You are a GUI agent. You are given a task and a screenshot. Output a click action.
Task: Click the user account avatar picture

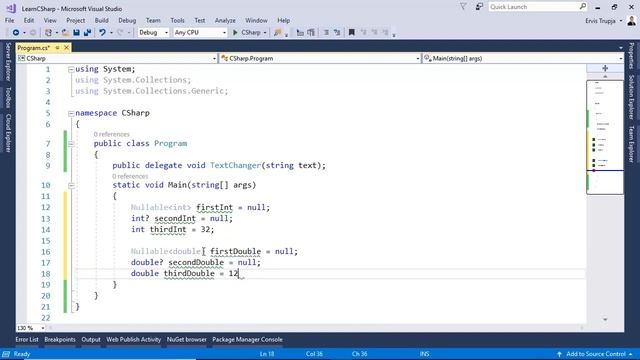(x=631, y=21)
